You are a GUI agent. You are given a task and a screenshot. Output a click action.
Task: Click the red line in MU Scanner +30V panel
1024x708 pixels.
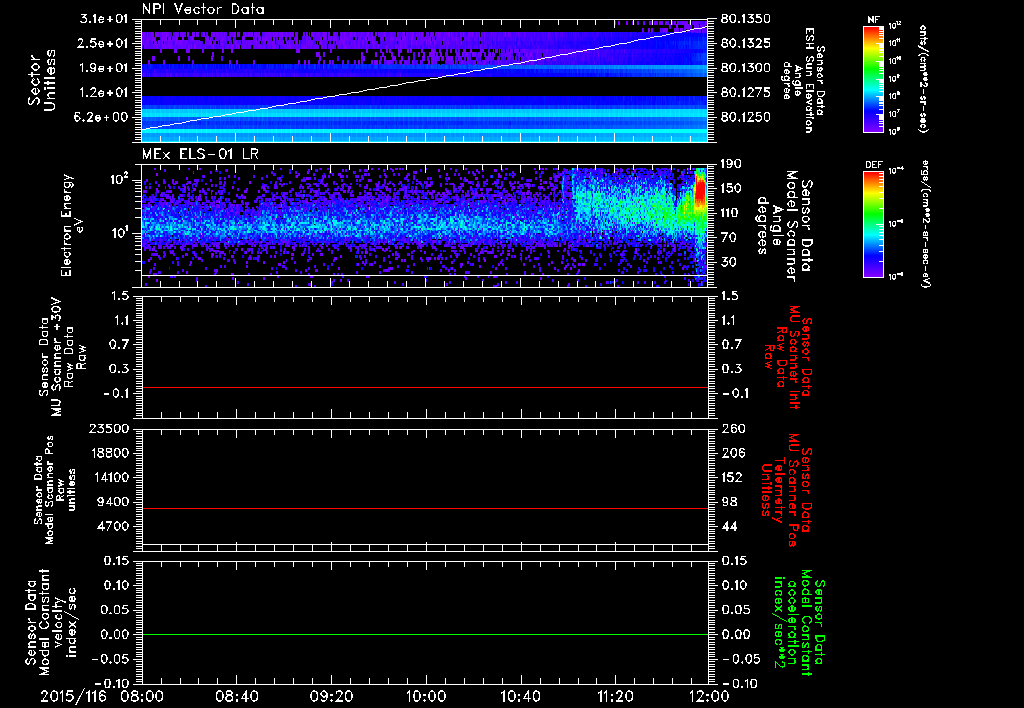[x=424, y=387]
